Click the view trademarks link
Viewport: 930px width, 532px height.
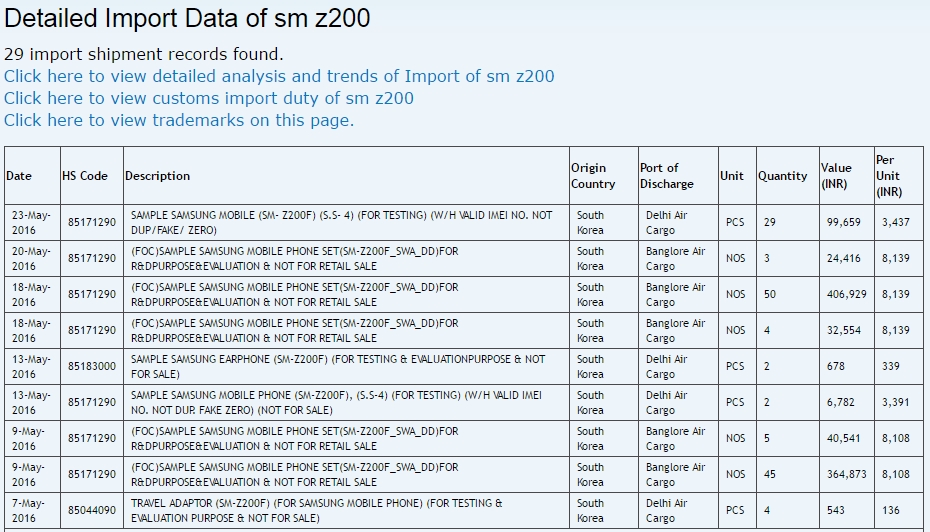[179, 120]
